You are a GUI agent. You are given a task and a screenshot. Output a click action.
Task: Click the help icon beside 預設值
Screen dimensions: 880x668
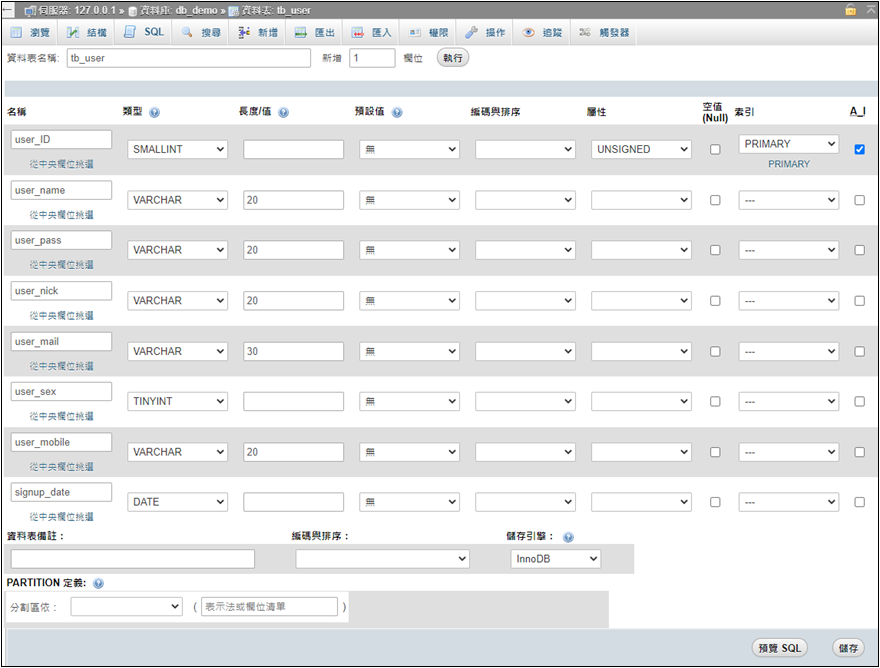click(397, 112)
